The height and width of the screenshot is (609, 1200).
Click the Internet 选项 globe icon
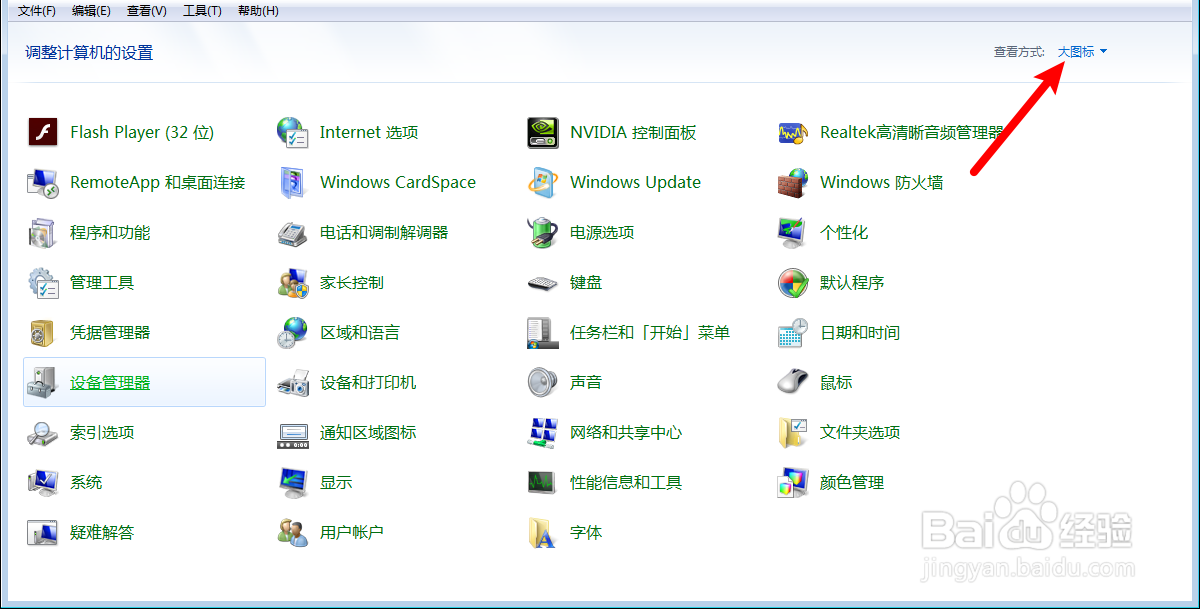click(x=293, y=132)
